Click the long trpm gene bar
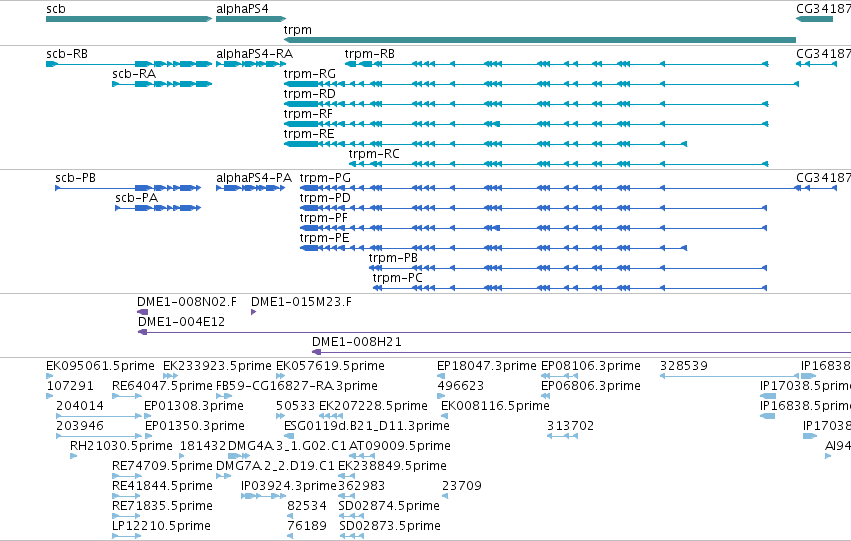 click(540, 40)
